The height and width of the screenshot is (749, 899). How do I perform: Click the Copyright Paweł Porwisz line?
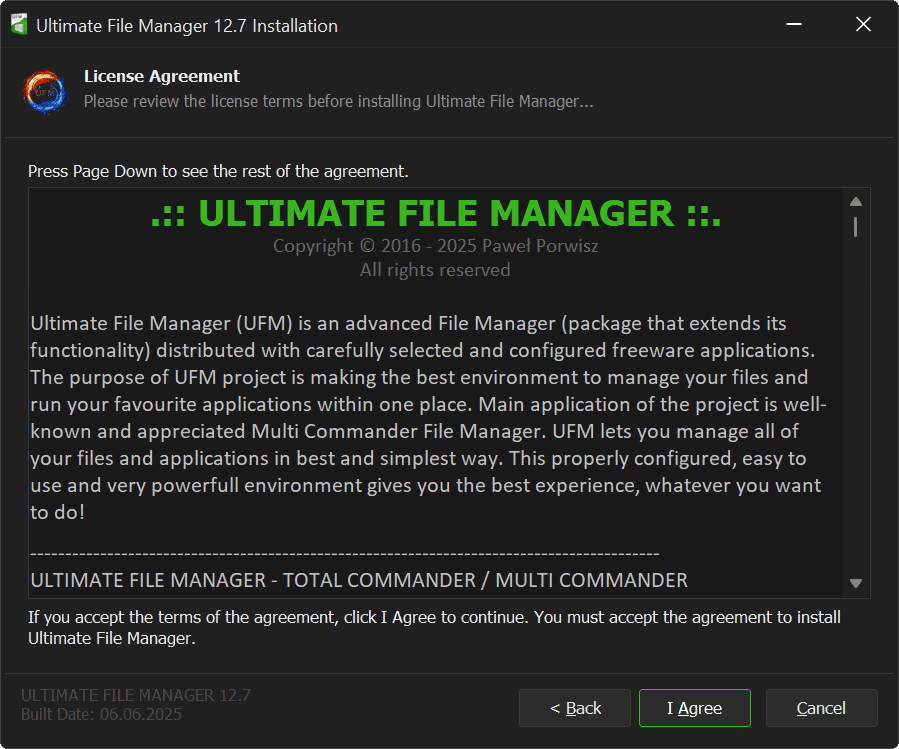click(x=435, y=246)
